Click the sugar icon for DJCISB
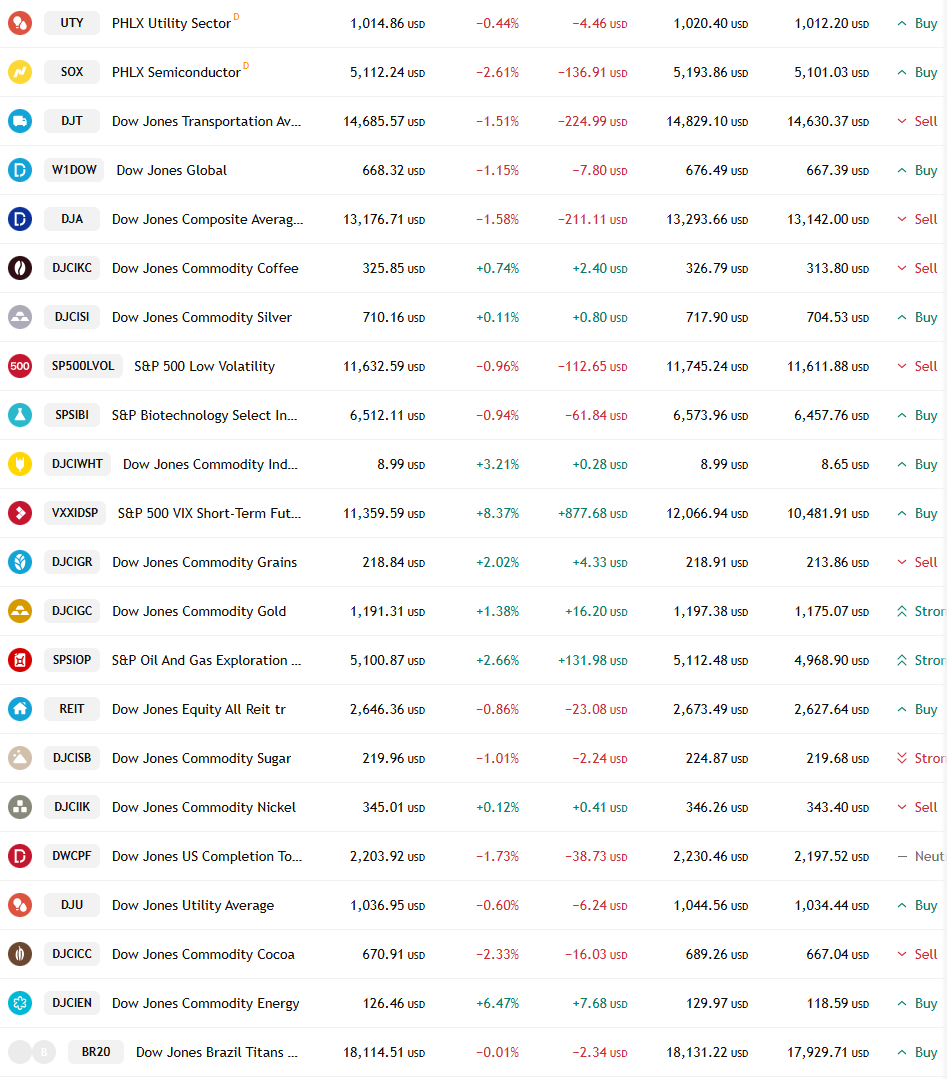This screenshot has height=1079, width=947. coord(20,758)
